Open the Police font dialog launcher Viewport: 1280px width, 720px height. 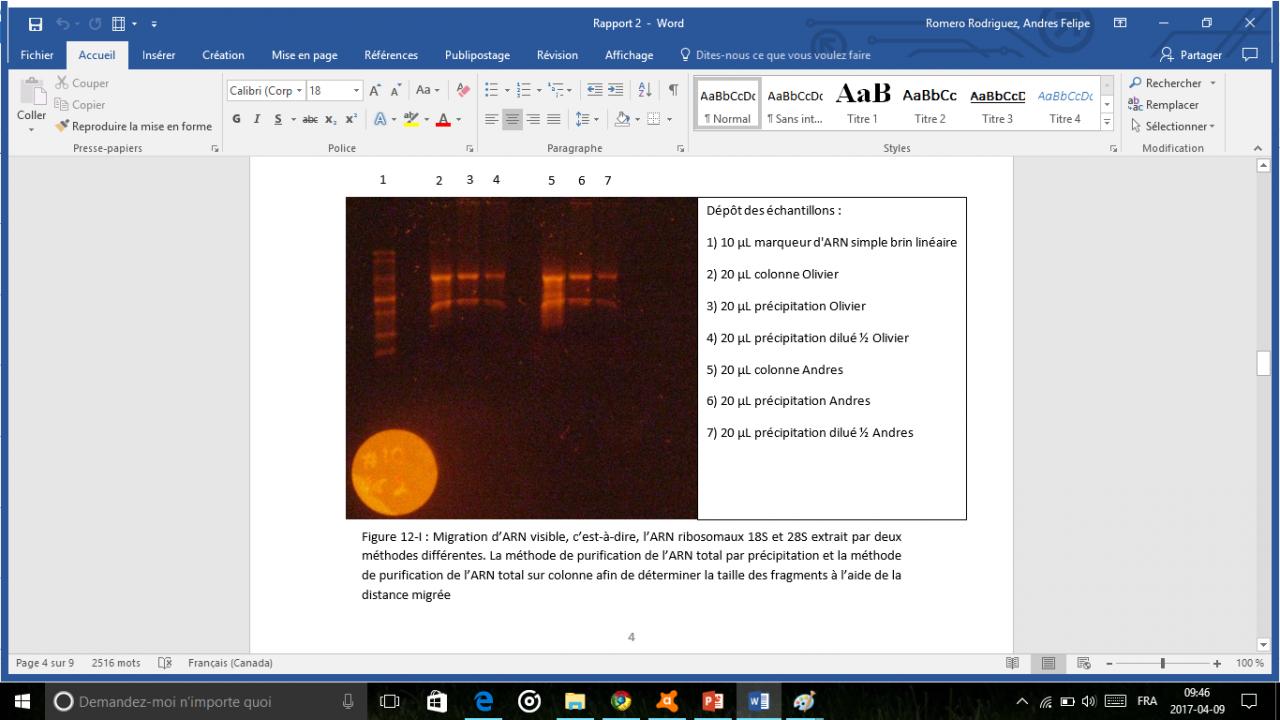click(x=470, y=149)
